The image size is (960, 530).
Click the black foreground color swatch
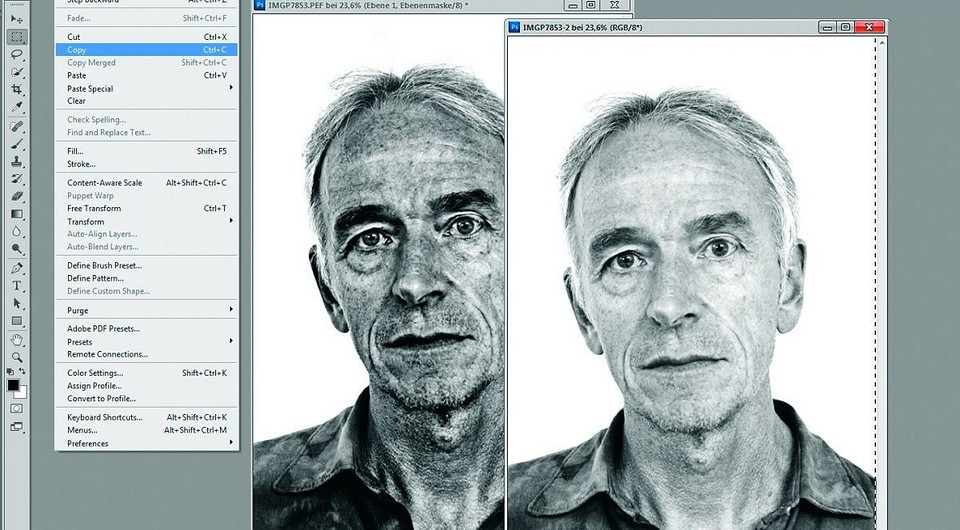tap(13, 385)
